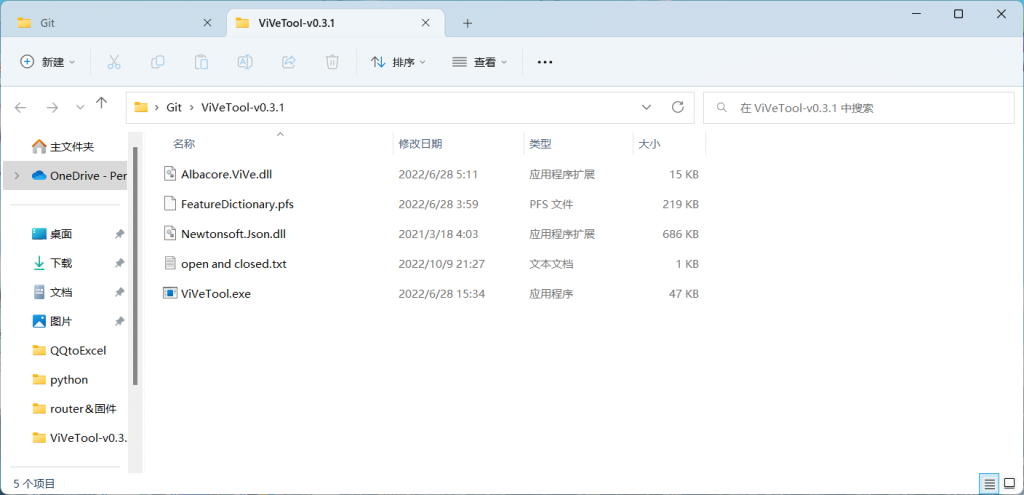
Task: Click the Copy icon in toolbar
Action: pyautogui.click(x=157, y=62)
